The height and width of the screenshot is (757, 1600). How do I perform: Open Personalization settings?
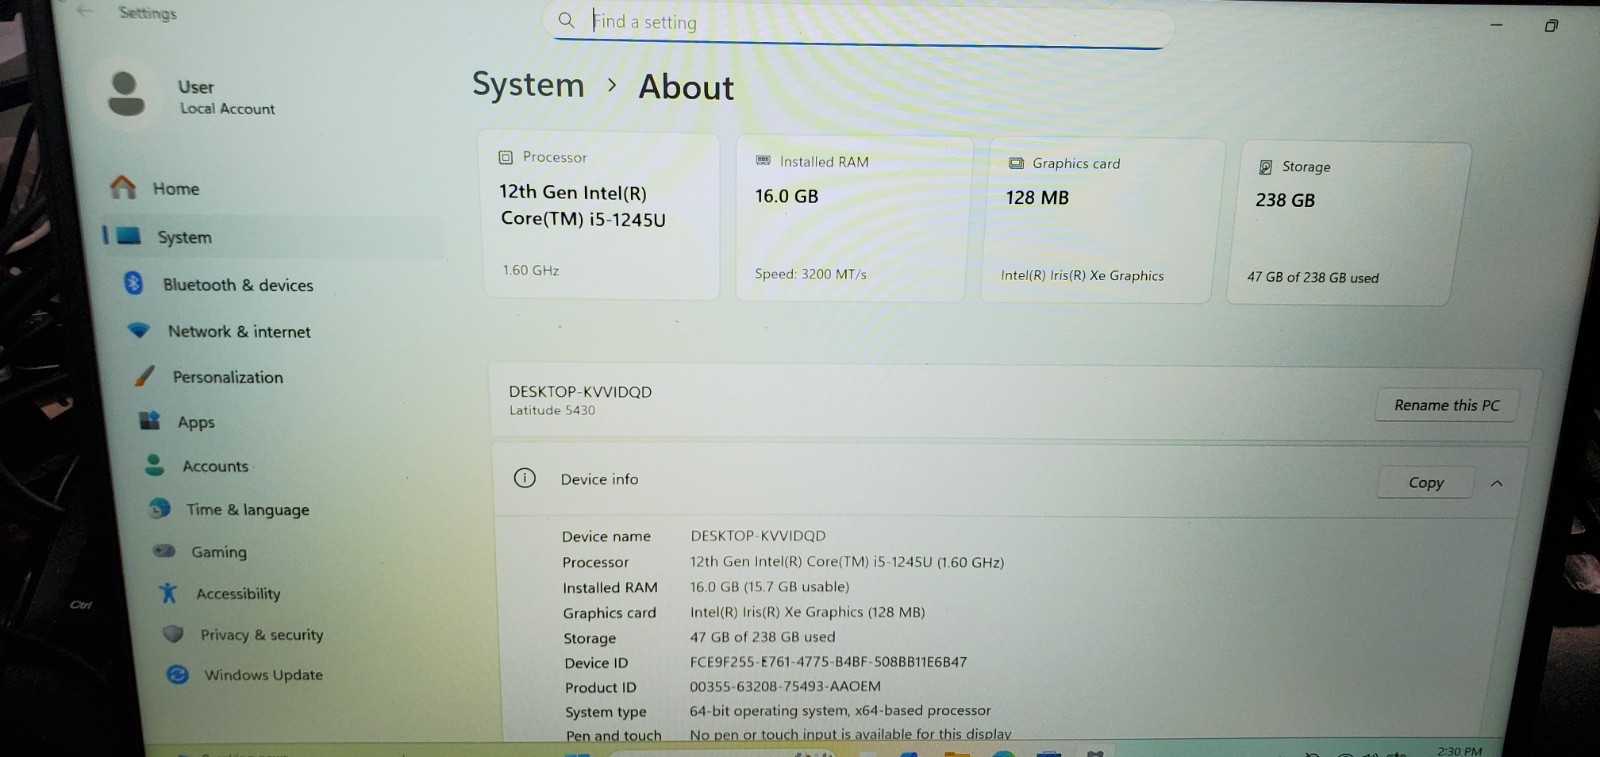228,377
